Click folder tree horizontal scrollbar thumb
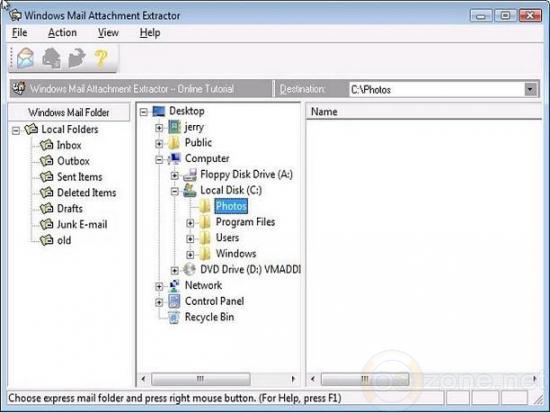The width and height of the screenshot is (550, 413). (201, 379)
